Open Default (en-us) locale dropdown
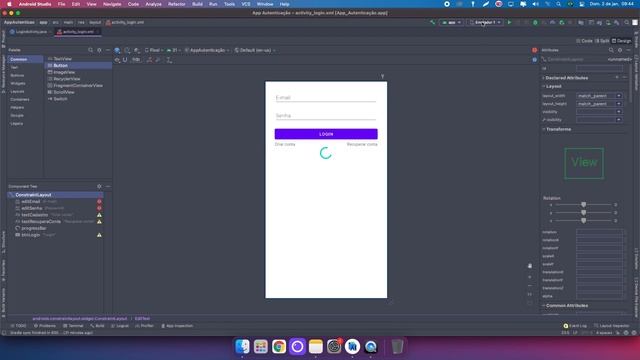This screenshot has height=360, width=640. pyautogui.click(x=254, y=50)
